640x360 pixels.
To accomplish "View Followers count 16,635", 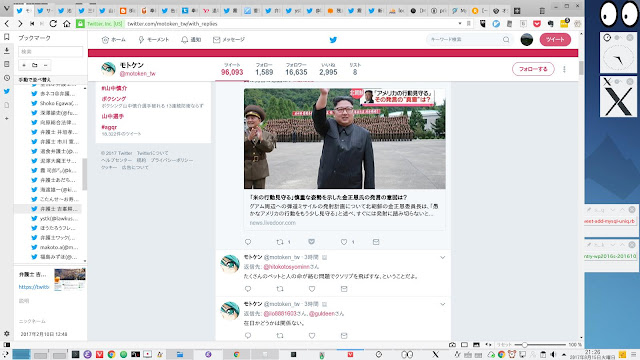I will tap(296, 69).
